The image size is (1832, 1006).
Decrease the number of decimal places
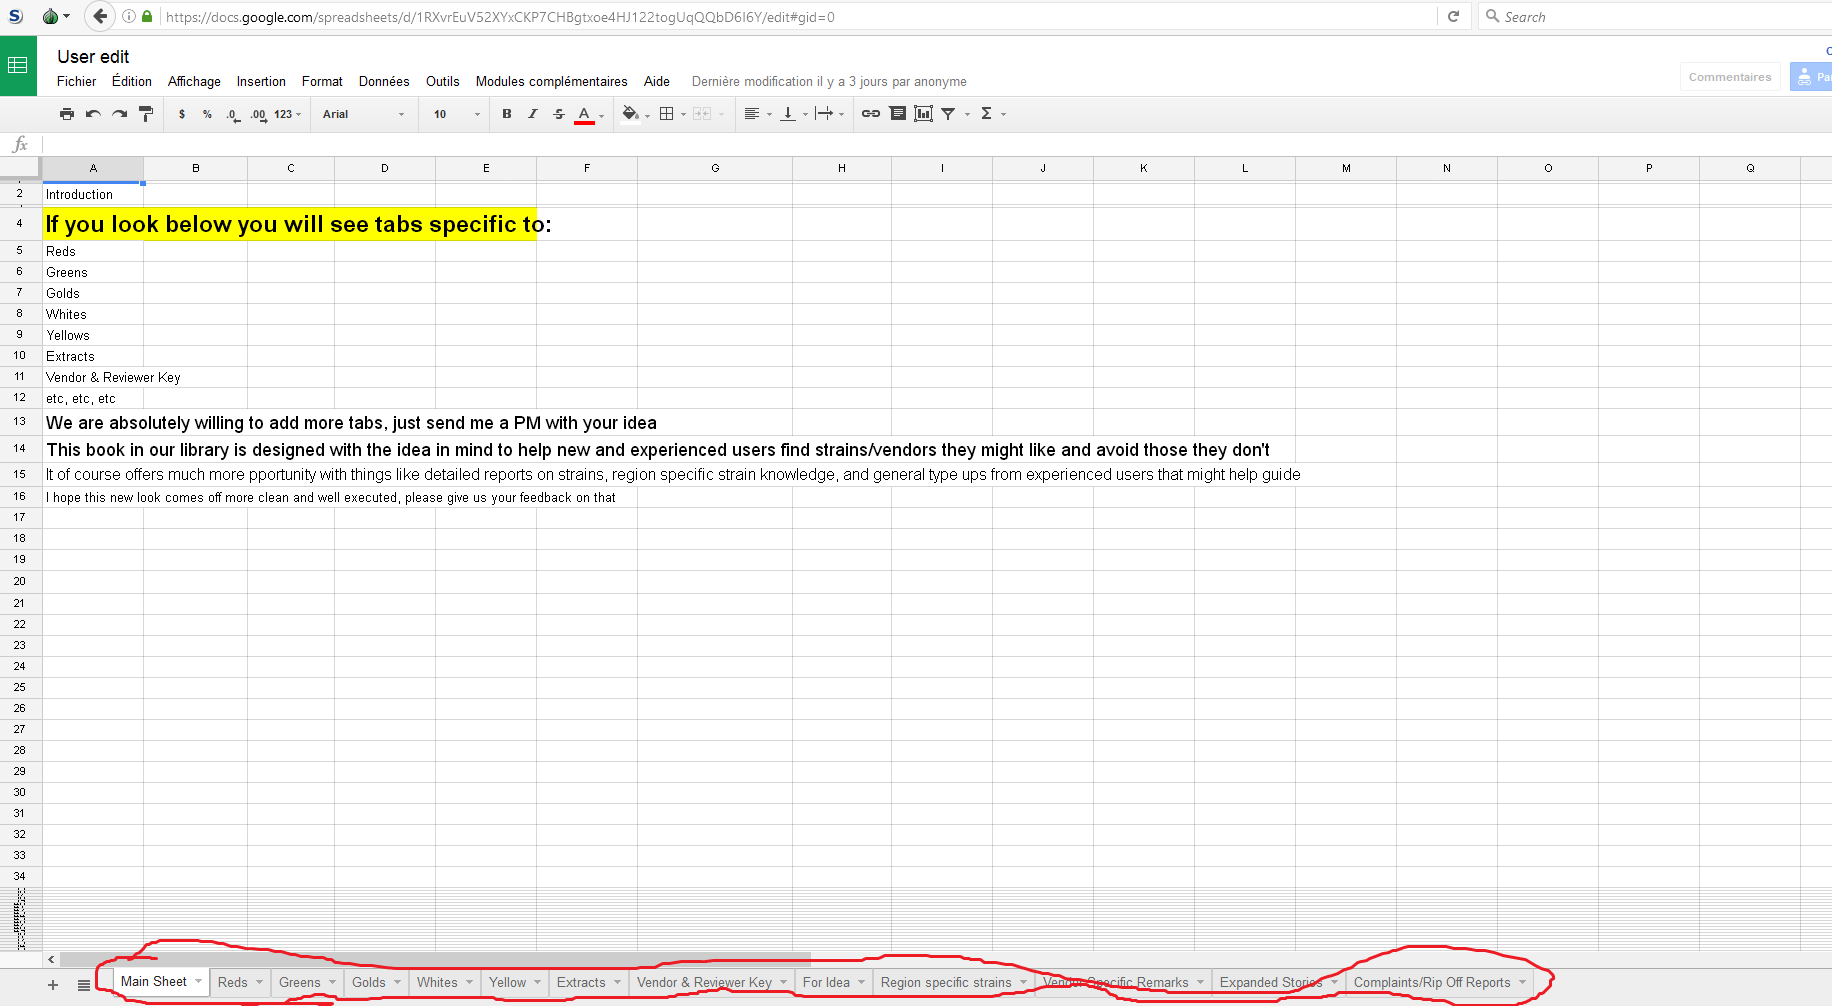click(x=232, y=115)
